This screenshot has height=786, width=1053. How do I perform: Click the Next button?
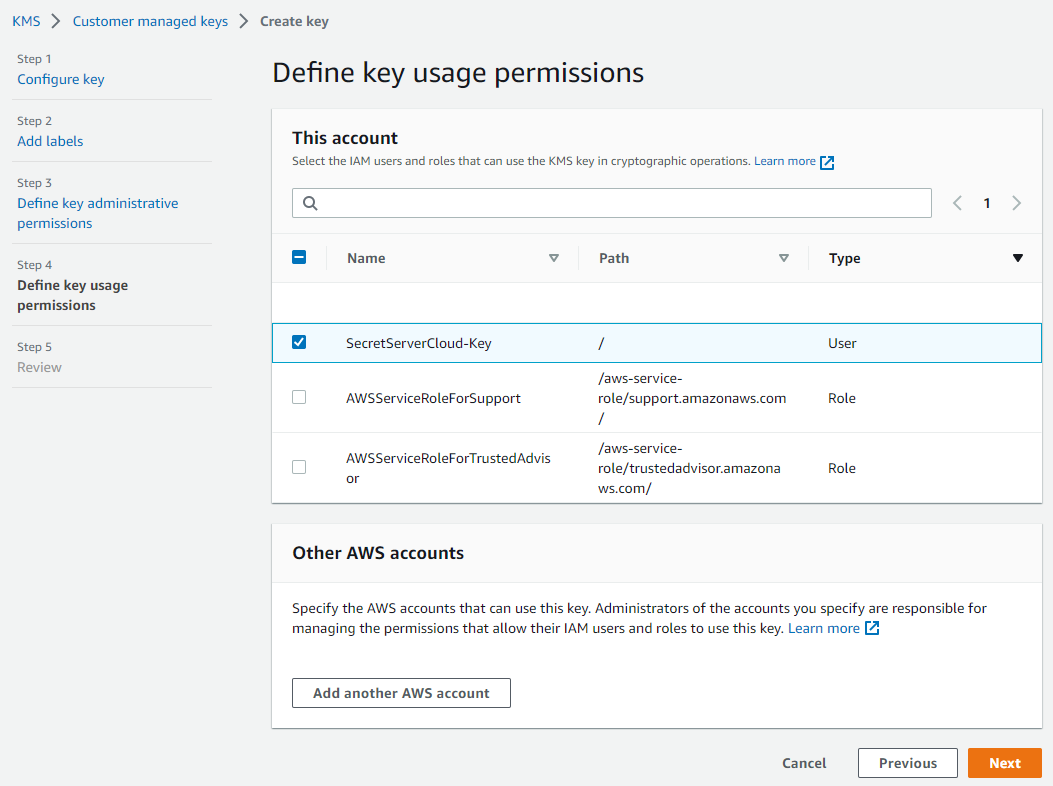1004,763
